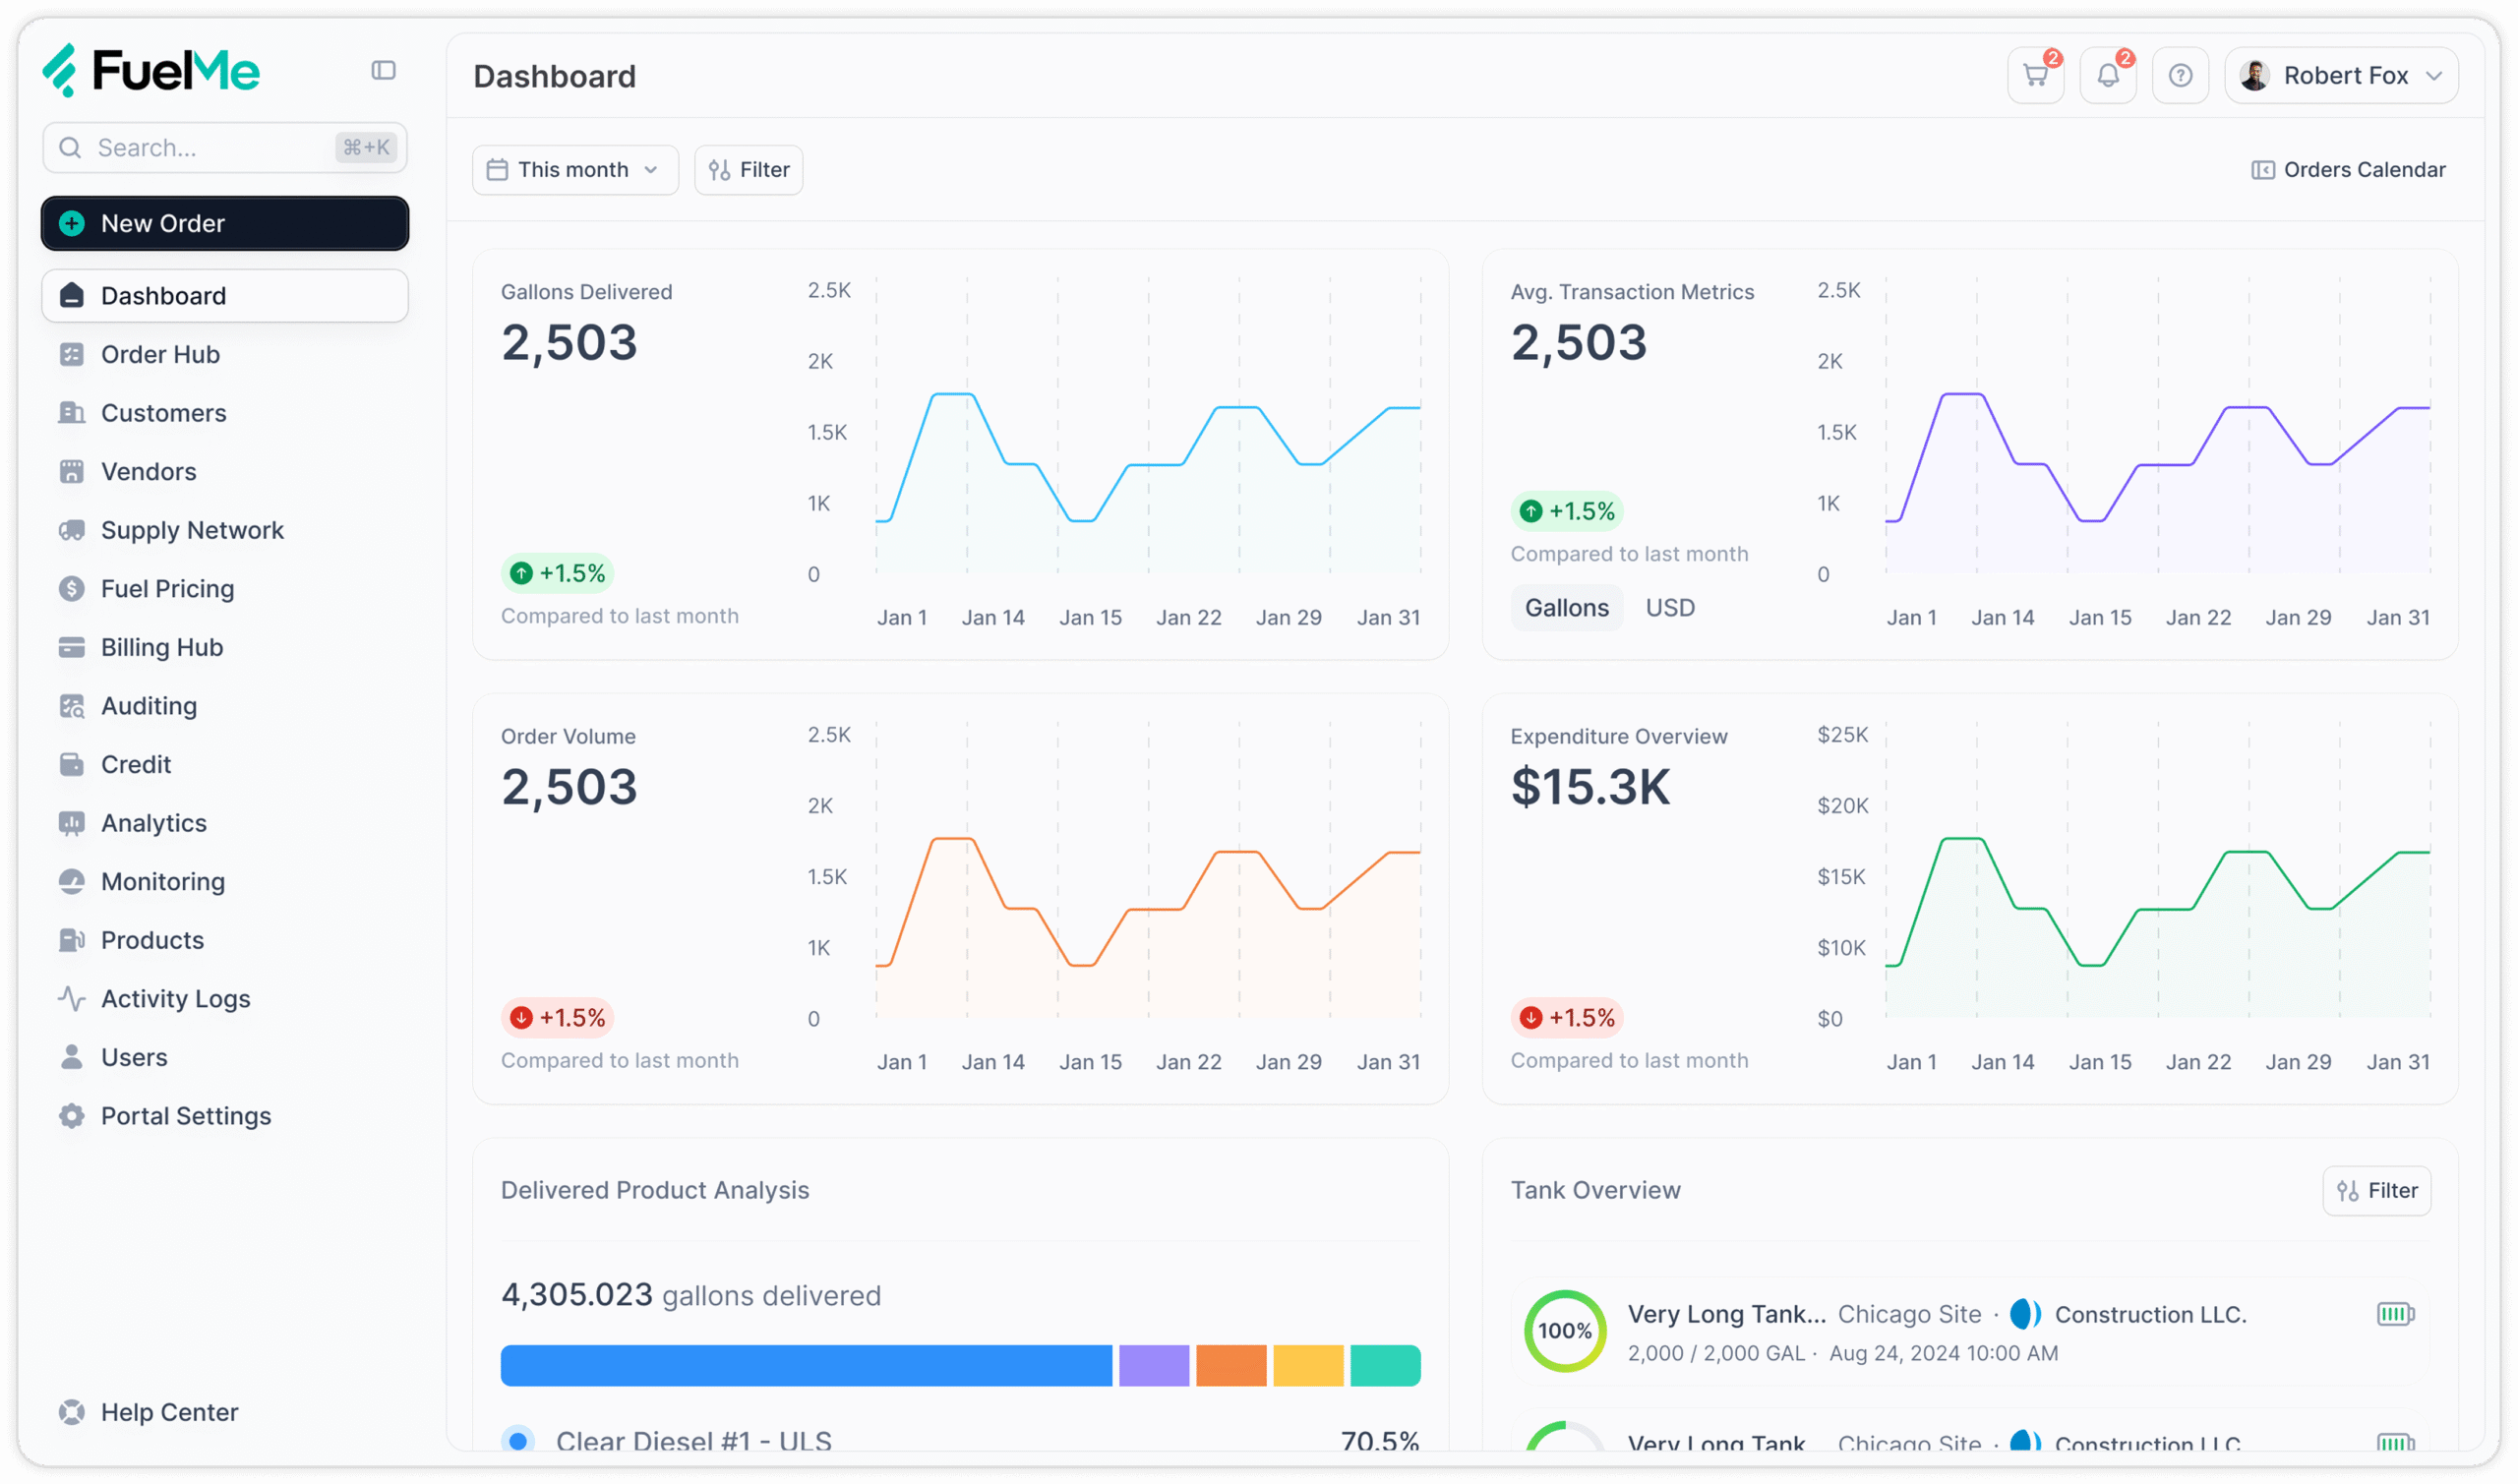The image size is (2518, 1484).
Task: Open Activity Logs menu item
Action: 175,999
